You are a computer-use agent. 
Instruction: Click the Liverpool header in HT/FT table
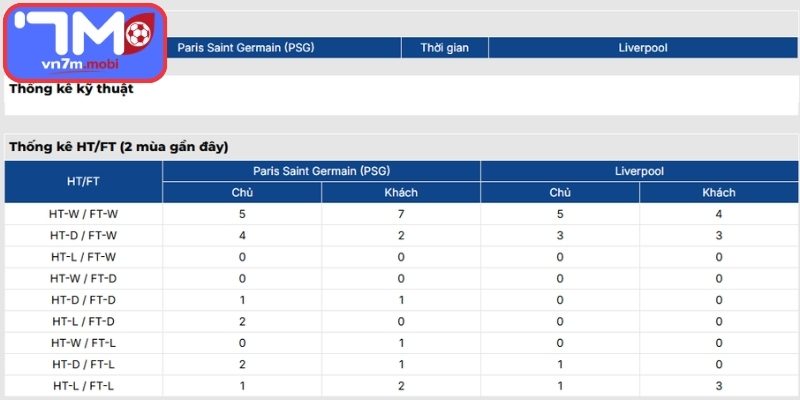coord(640,171)
